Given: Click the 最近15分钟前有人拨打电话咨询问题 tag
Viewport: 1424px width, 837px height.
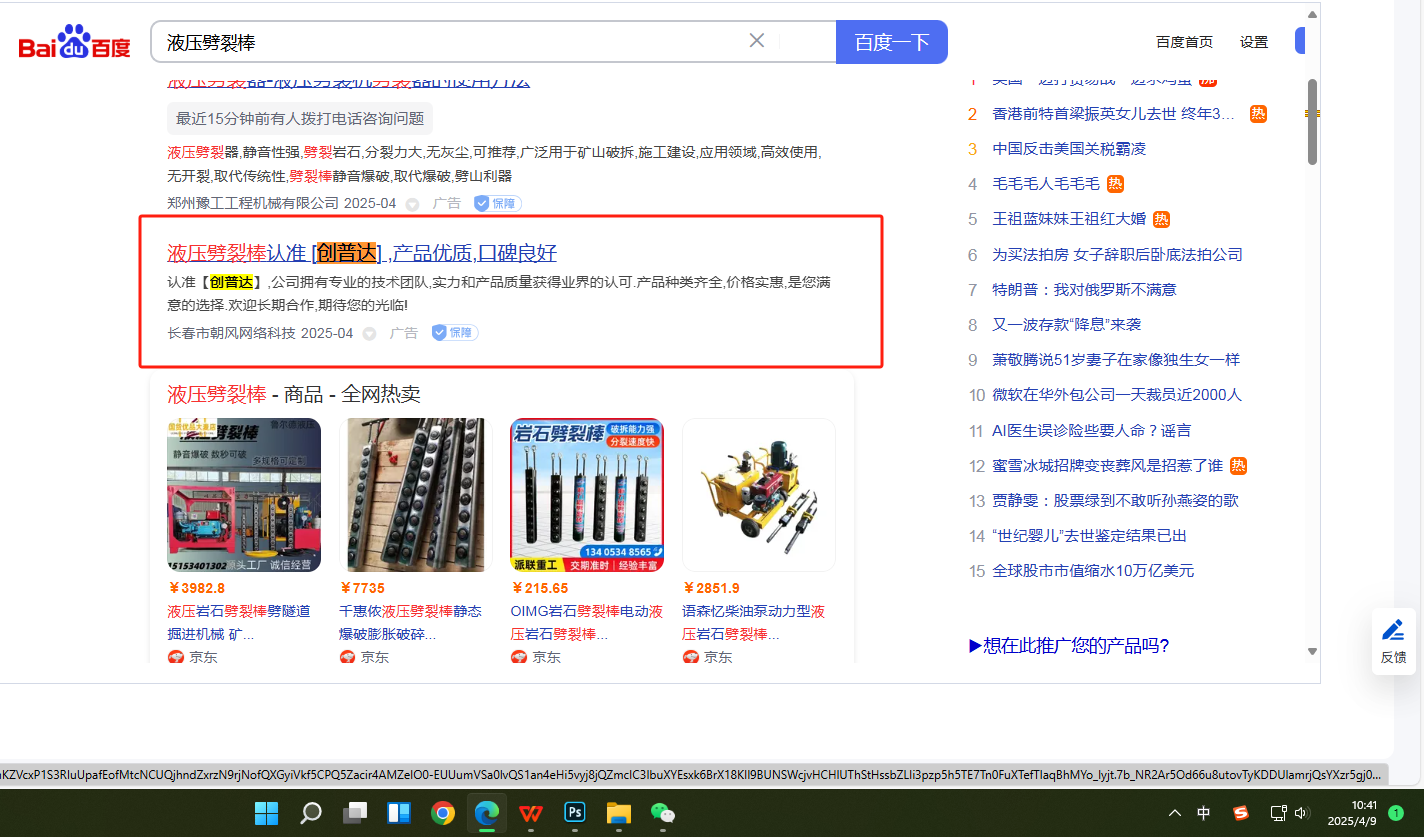Looking at the screenshot, I should (x=300, y=118).
